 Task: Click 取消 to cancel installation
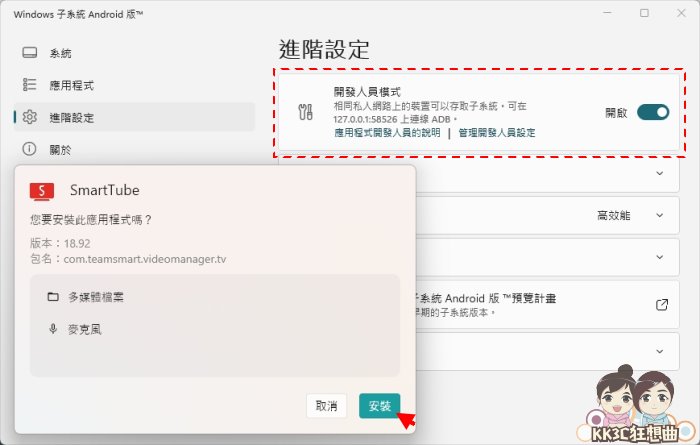coord(326,406)
